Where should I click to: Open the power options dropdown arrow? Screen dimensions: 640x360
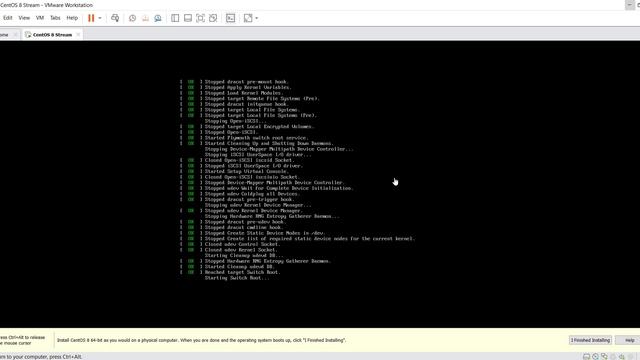pyautogui.click(x=100, y=18)
